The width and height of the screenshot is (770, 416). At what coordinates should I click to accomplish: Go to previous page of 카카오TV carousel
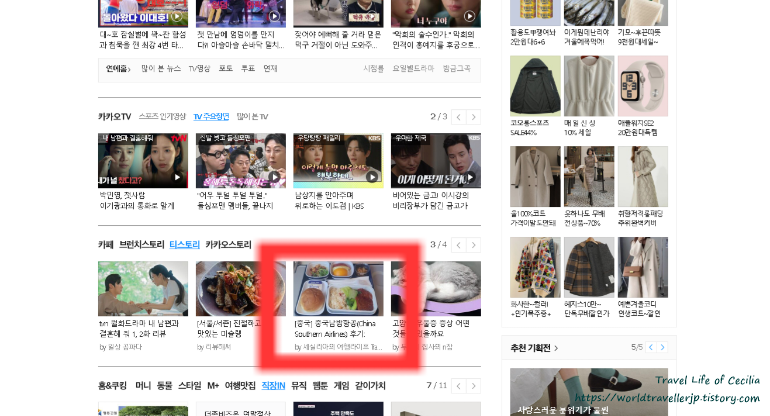459,117
